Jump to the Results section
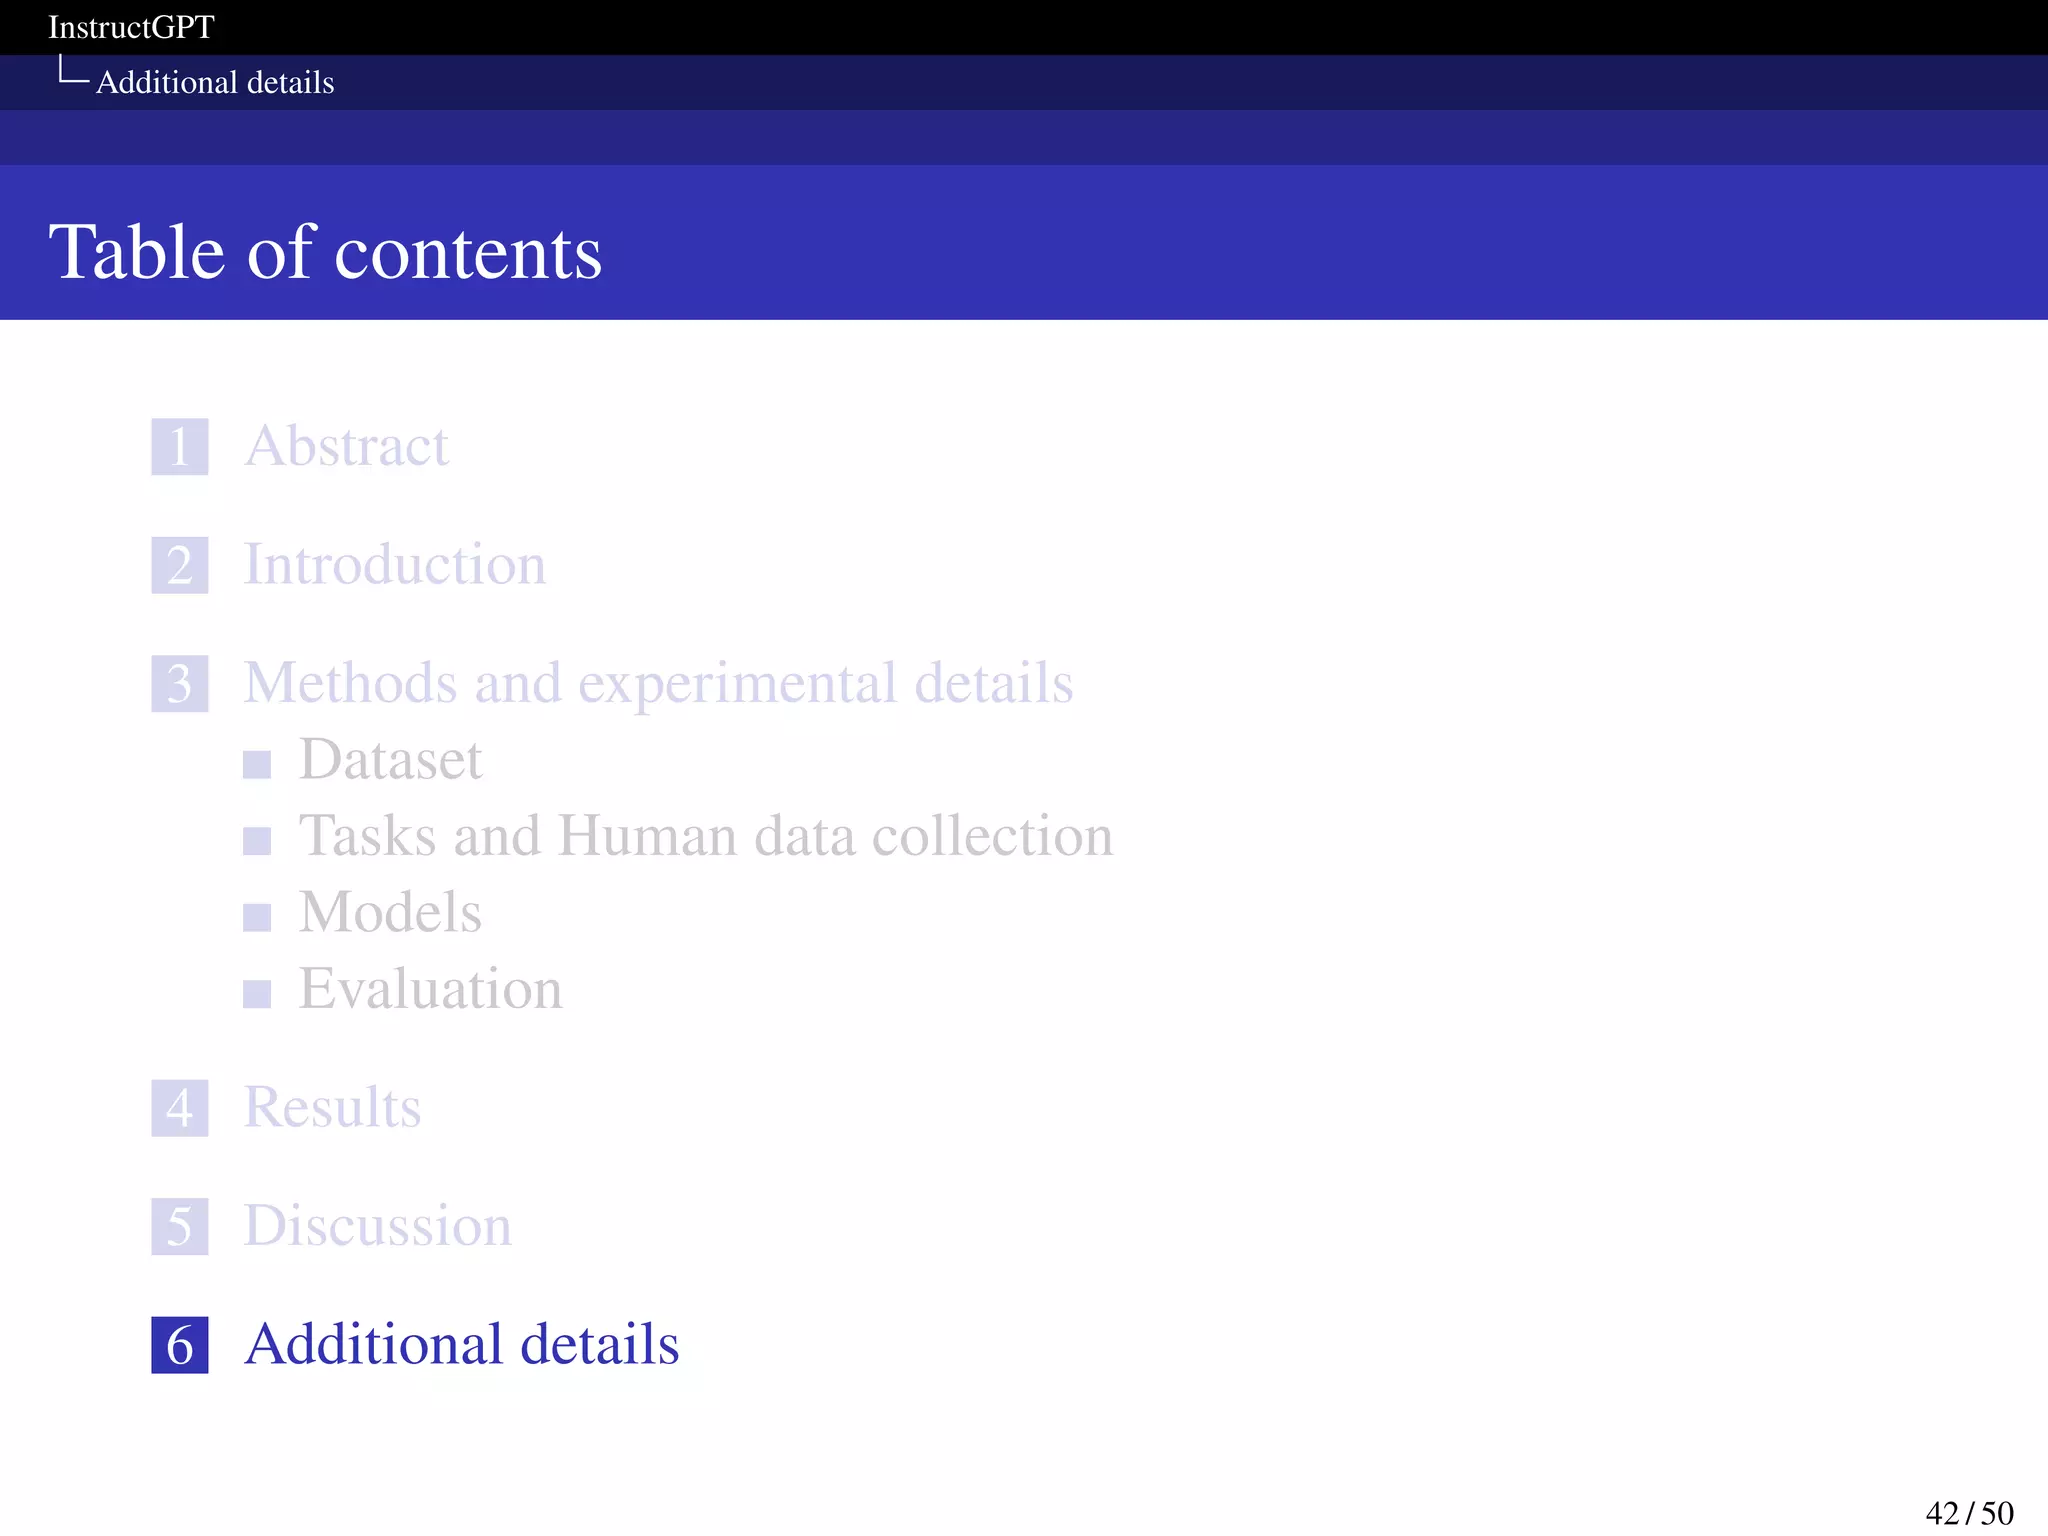Screen dimensions: 2048x1536 [x=332, y=1108]
